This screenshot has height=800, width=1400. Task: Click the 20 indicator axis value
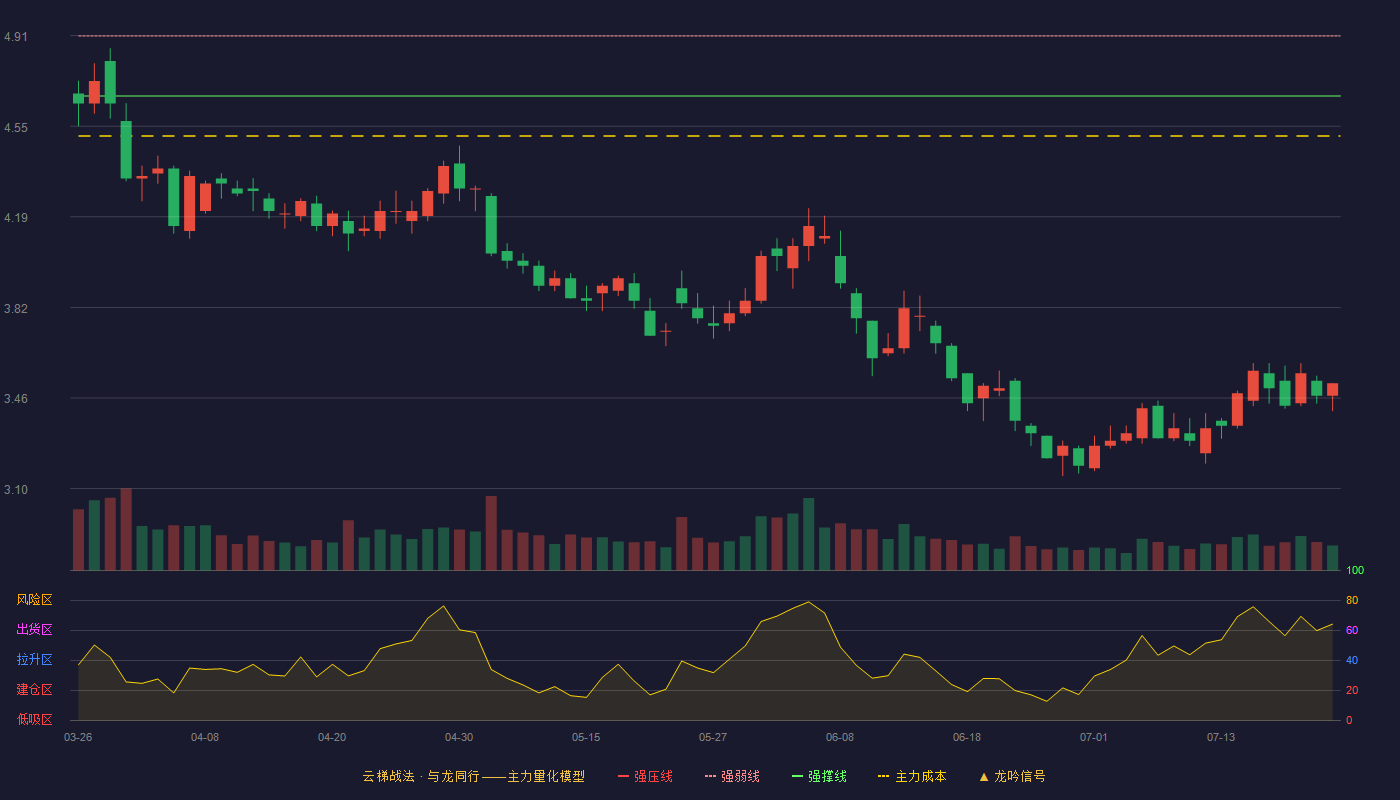click(x=1352, y=690)
